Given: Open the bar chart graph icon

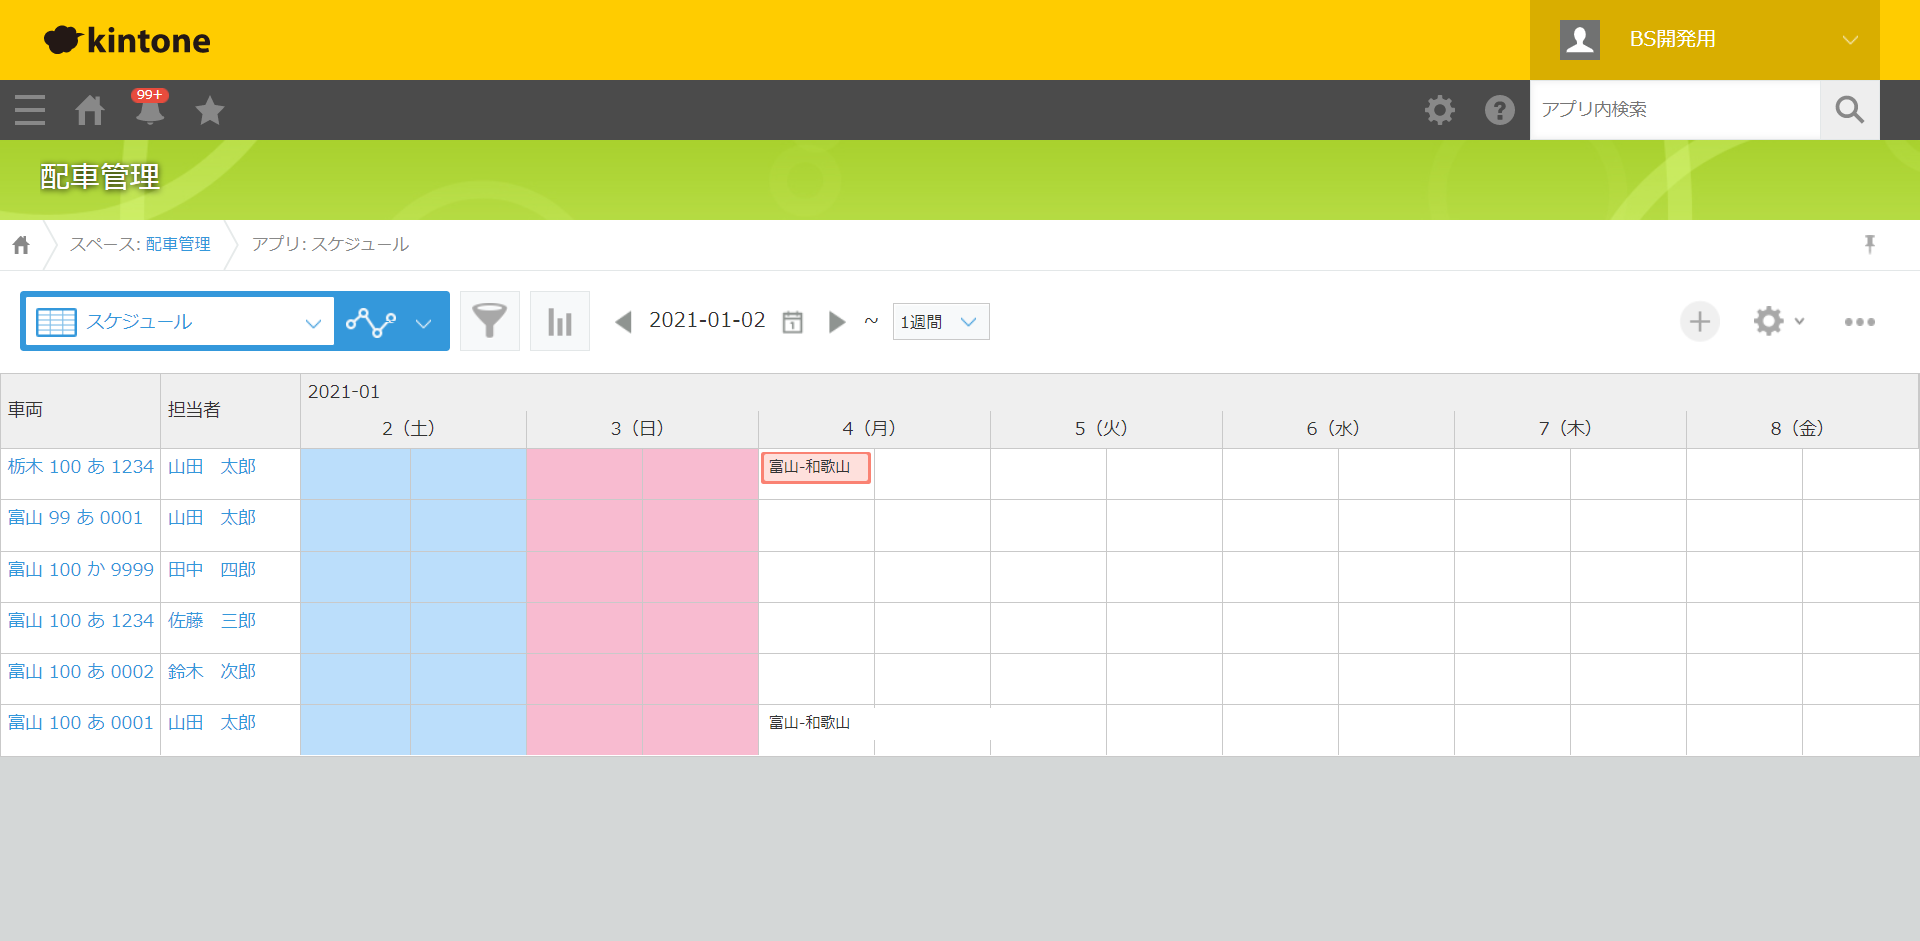Looking at the screenshot, I should 559,321.
